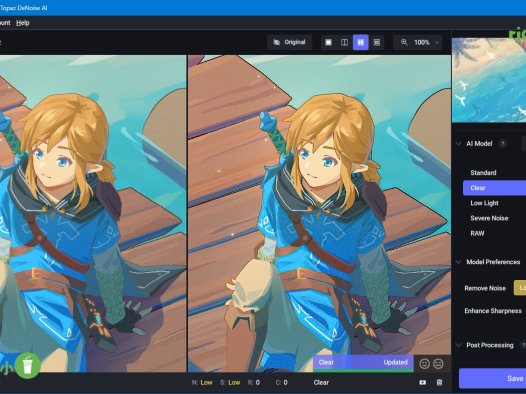Toggle the Original preview button
526x394 pixels.
coord(290,42)
